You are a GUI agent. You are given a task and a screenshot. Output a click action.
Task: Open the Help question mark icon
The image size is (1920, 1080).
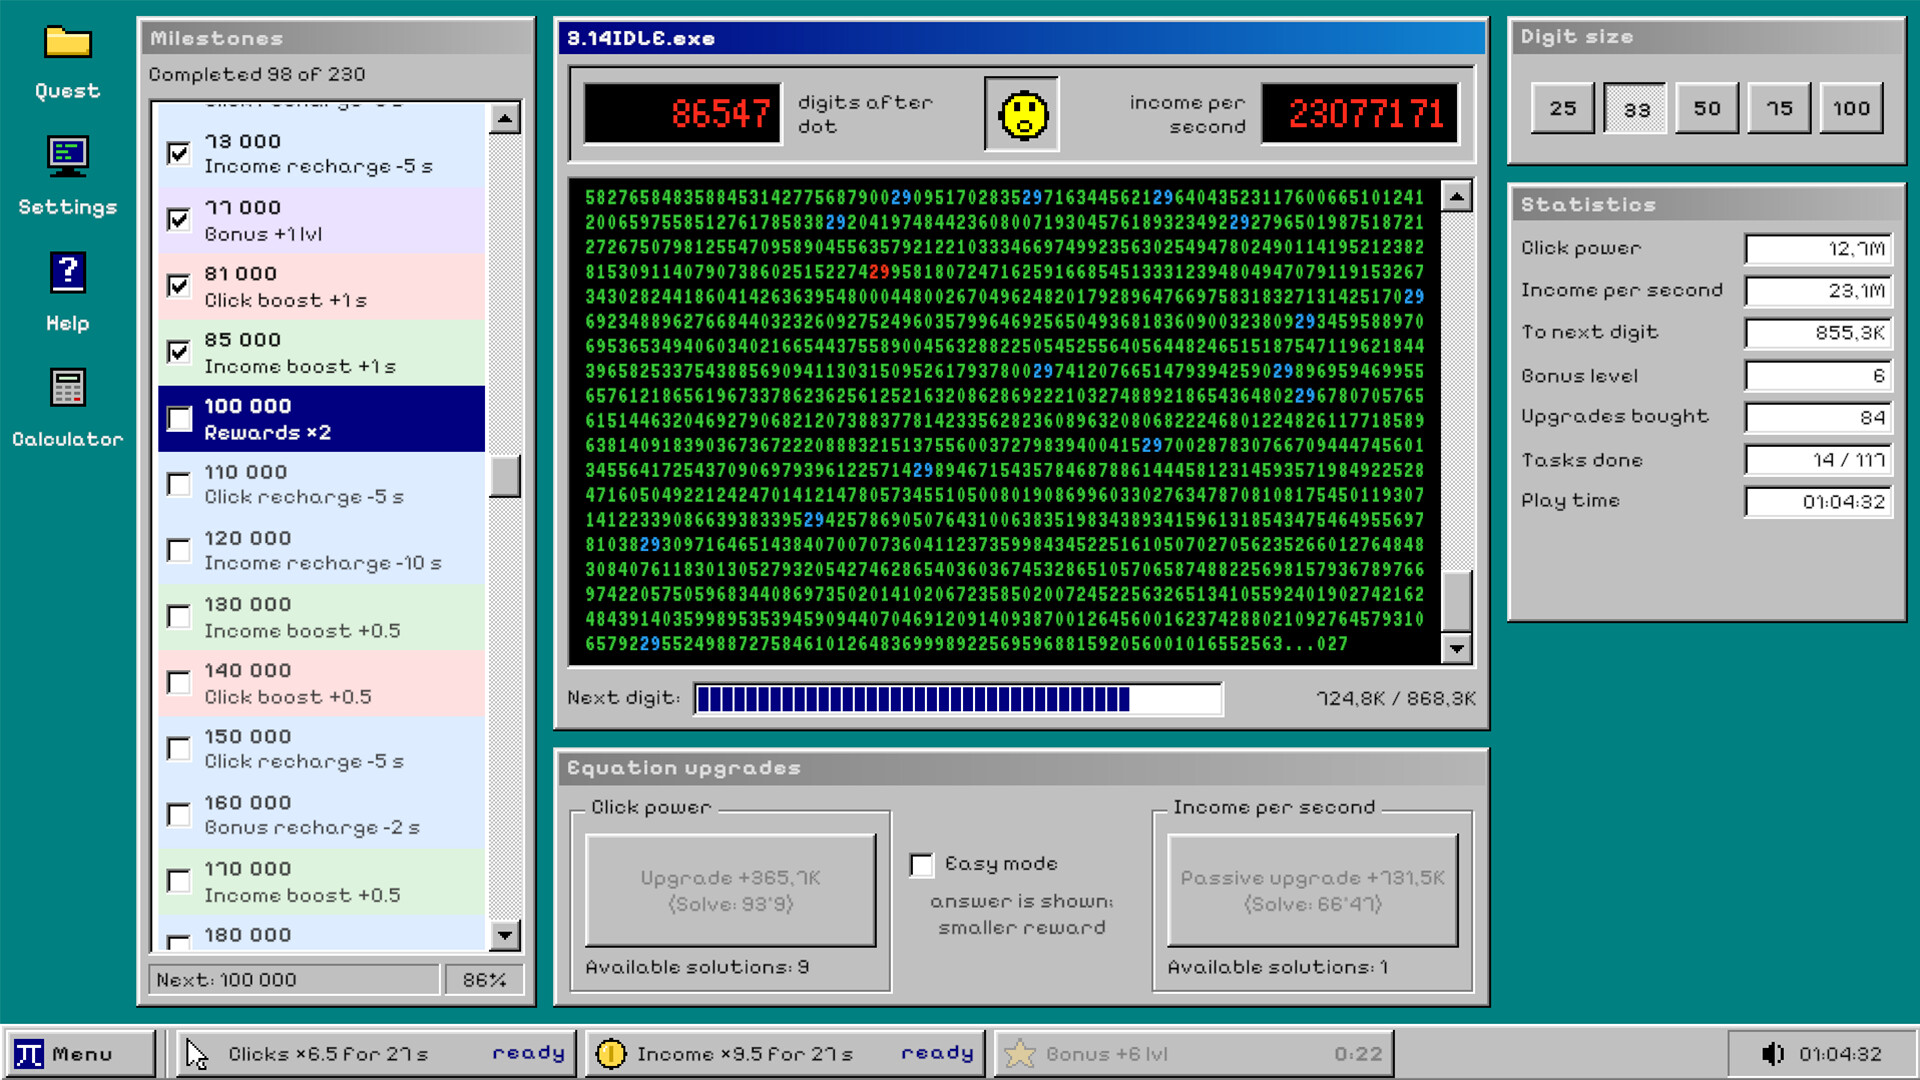pos(68,272)
